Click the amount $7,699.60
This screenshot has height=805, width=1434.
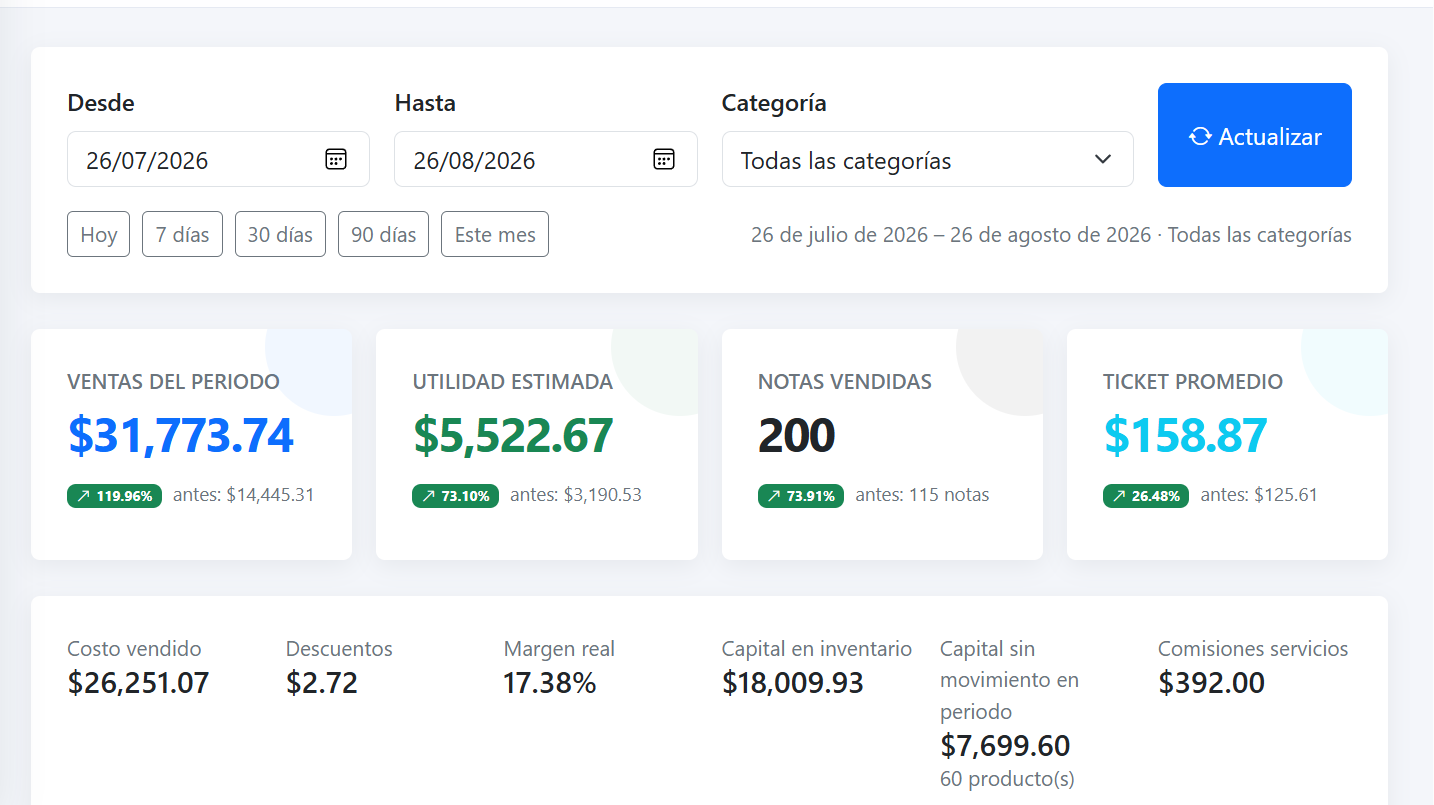pyautogui.click(x=1005, y=746)
